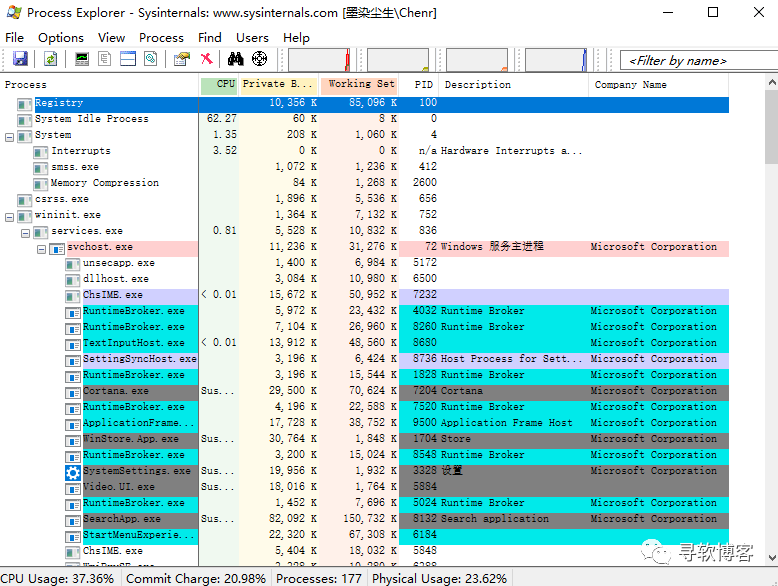Image resolution: width=778 pixels, height=586 pixels.
Task: Click the SystemSettings.exe gear icon
Action: click(x=73, y=473)
